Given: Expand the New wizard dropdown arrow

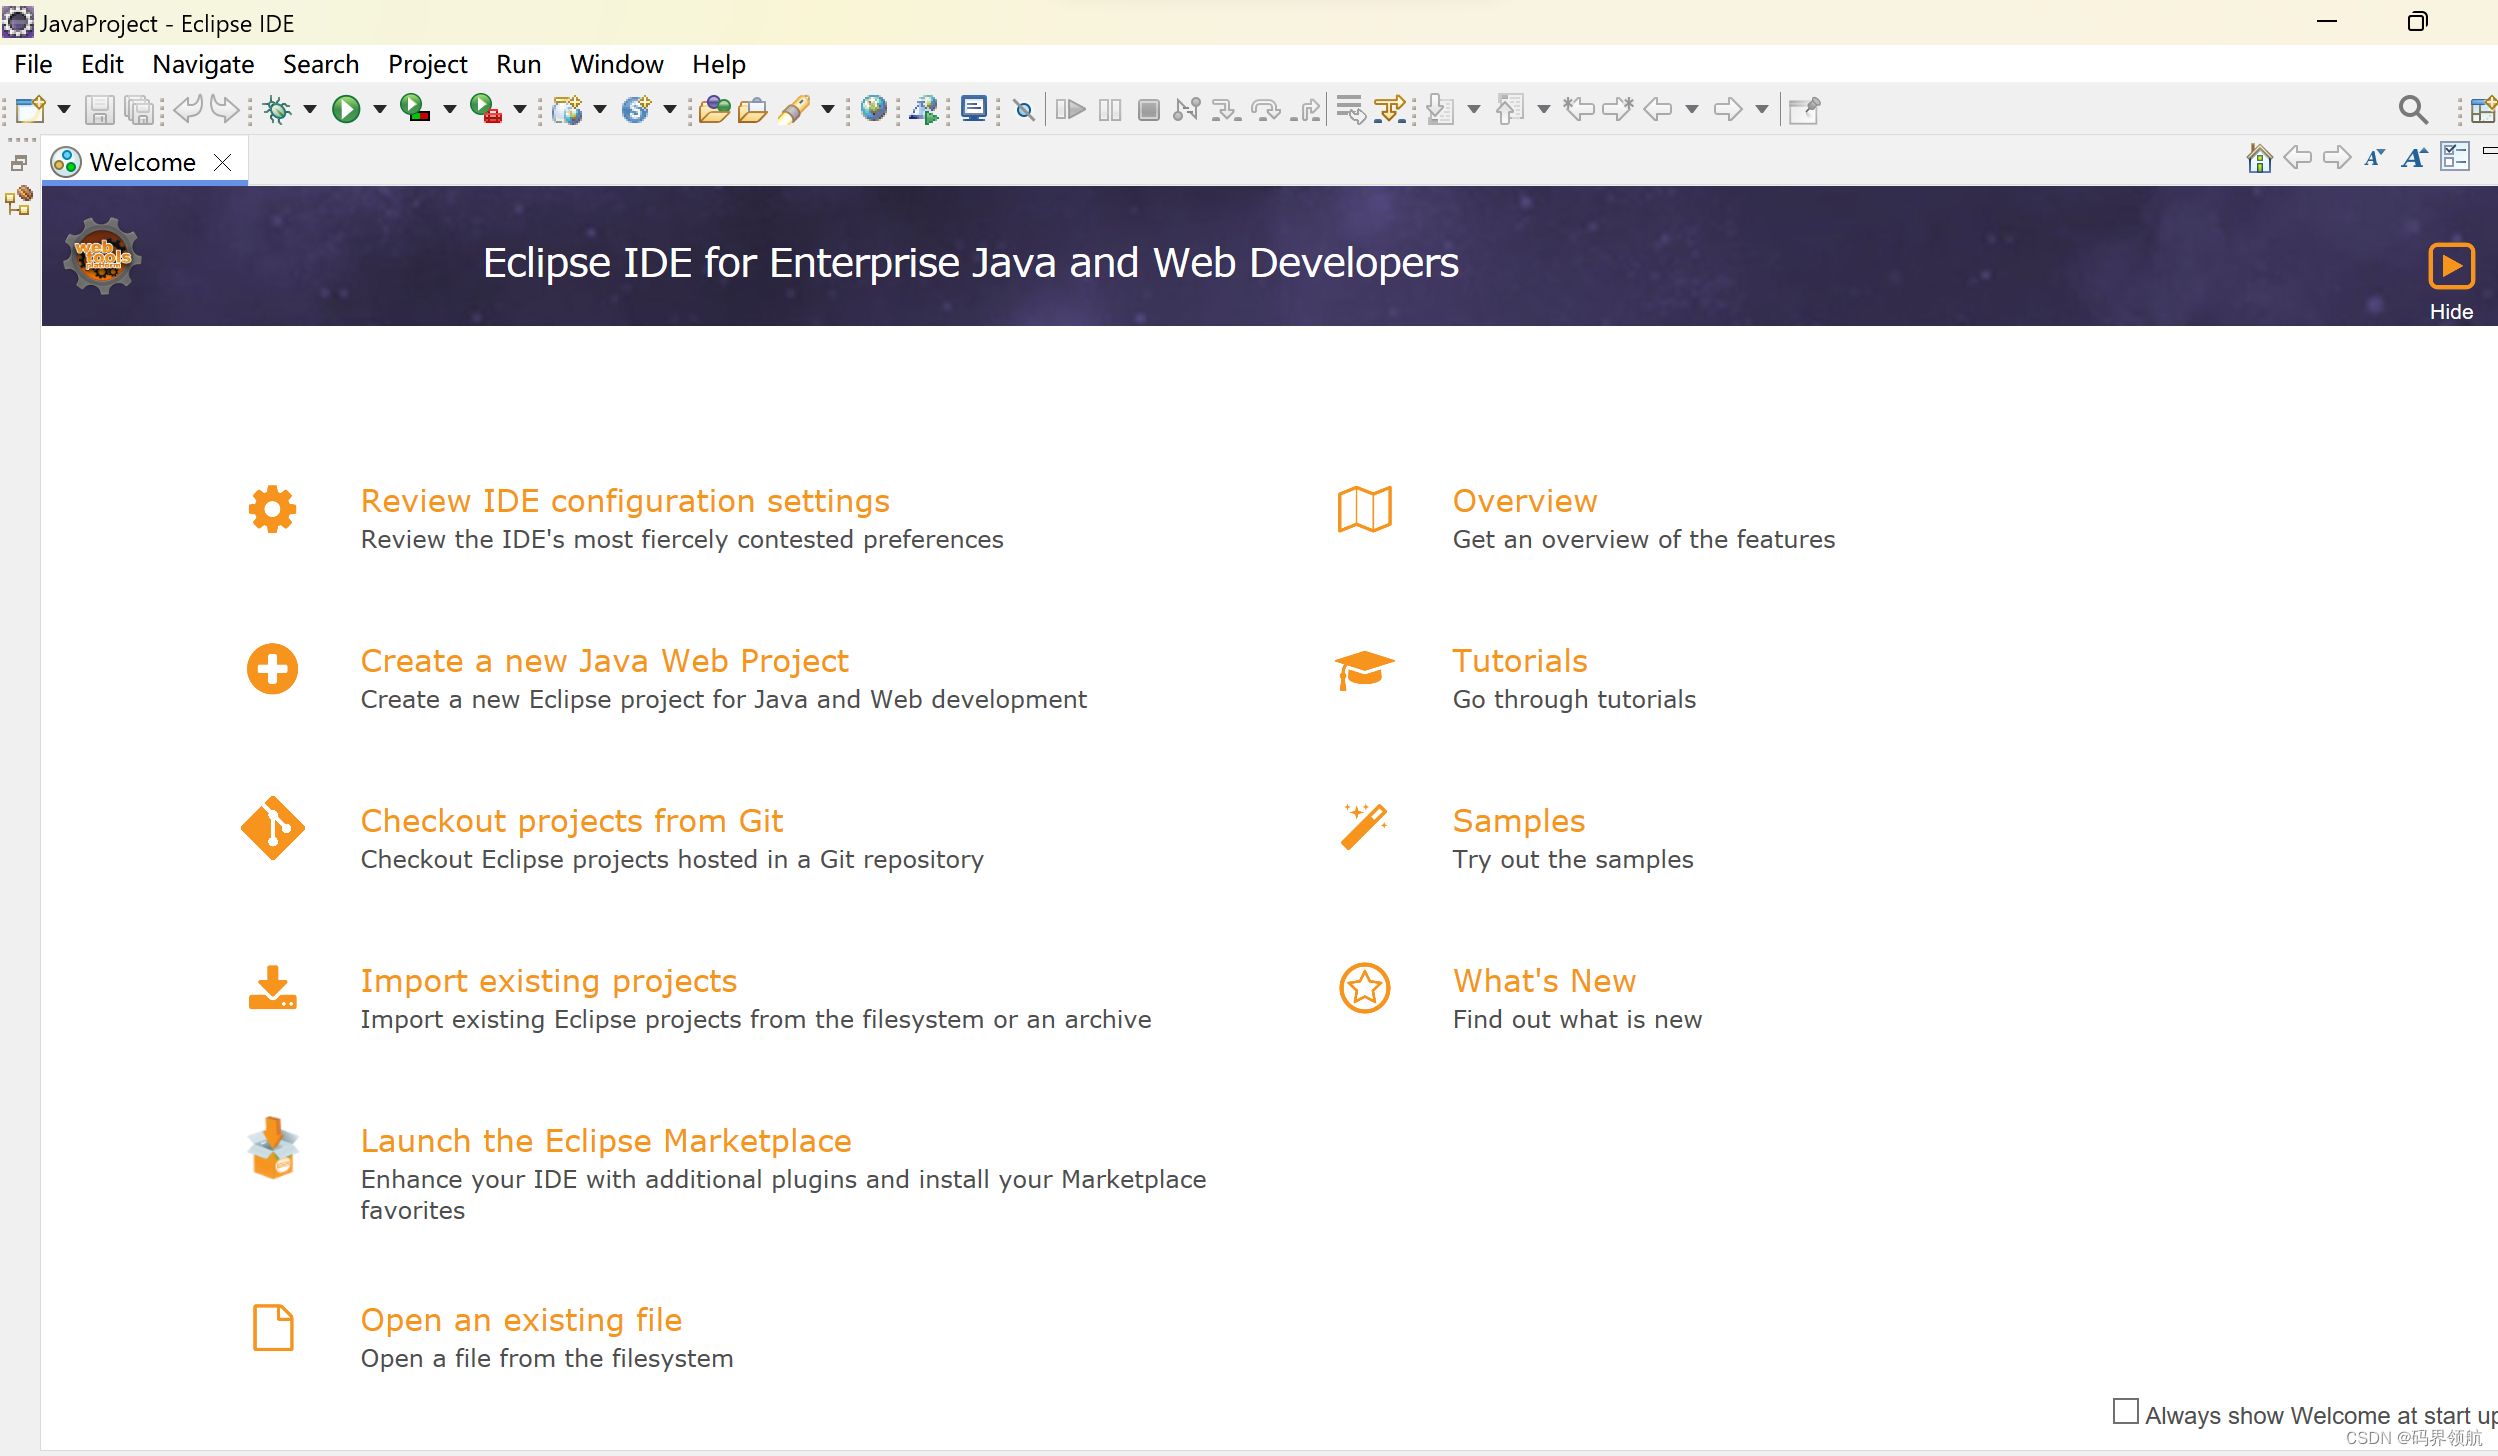Looking at the screenshot, I should click(x=63, y=109).
